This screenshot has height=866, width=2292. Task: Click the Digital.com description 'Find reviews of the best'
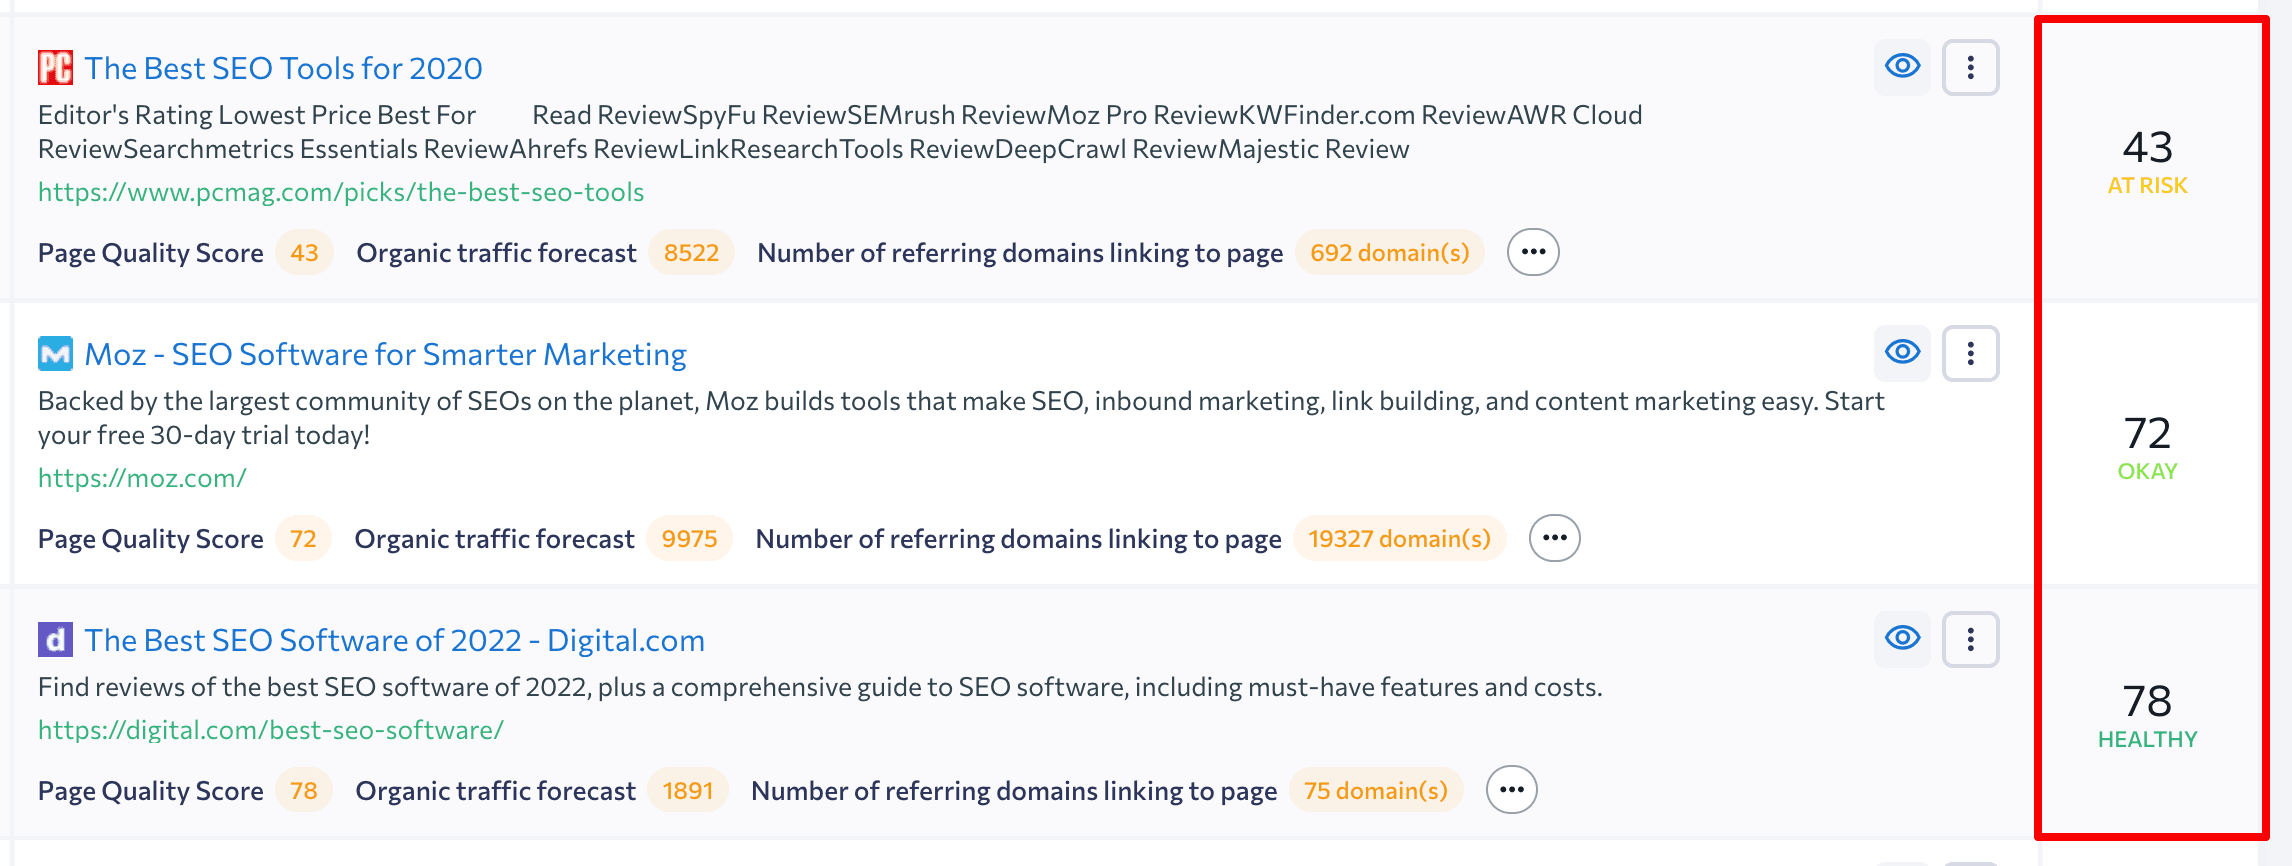pyautogui.click(x=820, y=687)
